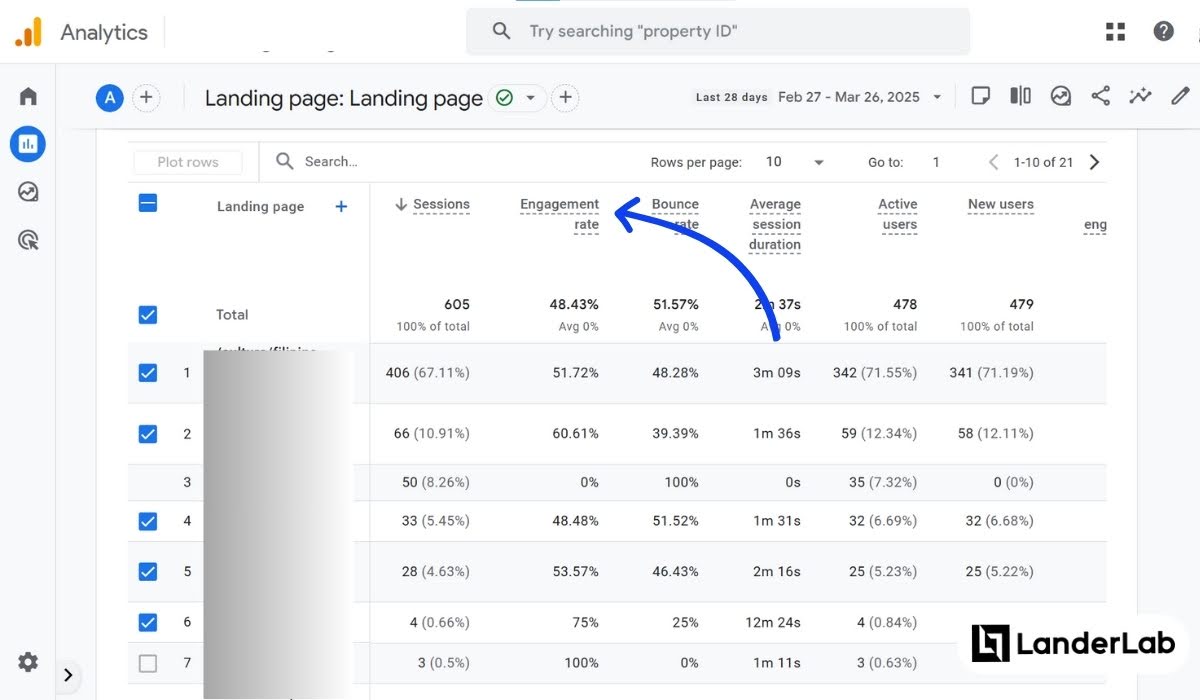This screenshot has width=1200, height=700.
Task: Uncheck the row 4 checkbox
Action: (x=147, y=521)
